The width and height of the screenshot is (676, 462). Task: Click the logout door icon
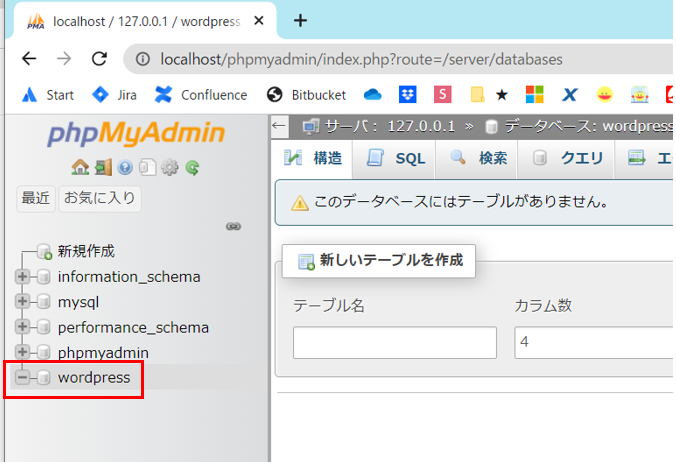click(102, 168)
